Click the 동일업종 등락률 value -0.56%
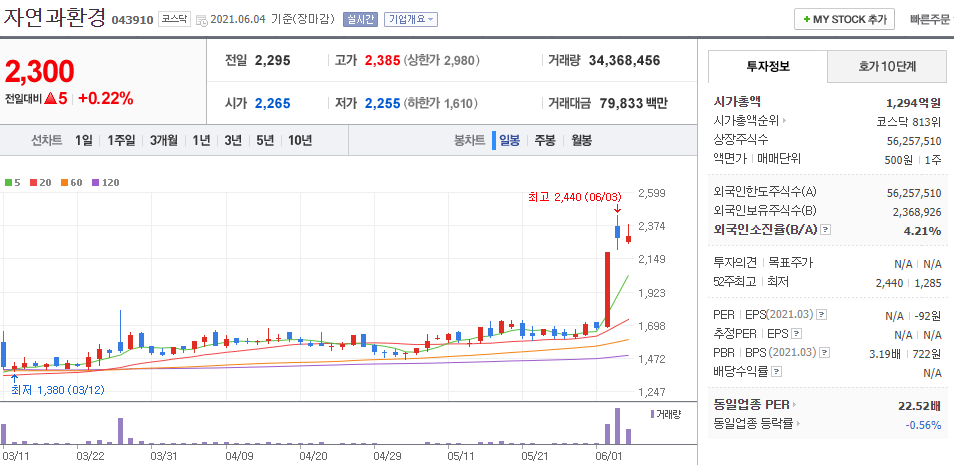 [924, 424]
